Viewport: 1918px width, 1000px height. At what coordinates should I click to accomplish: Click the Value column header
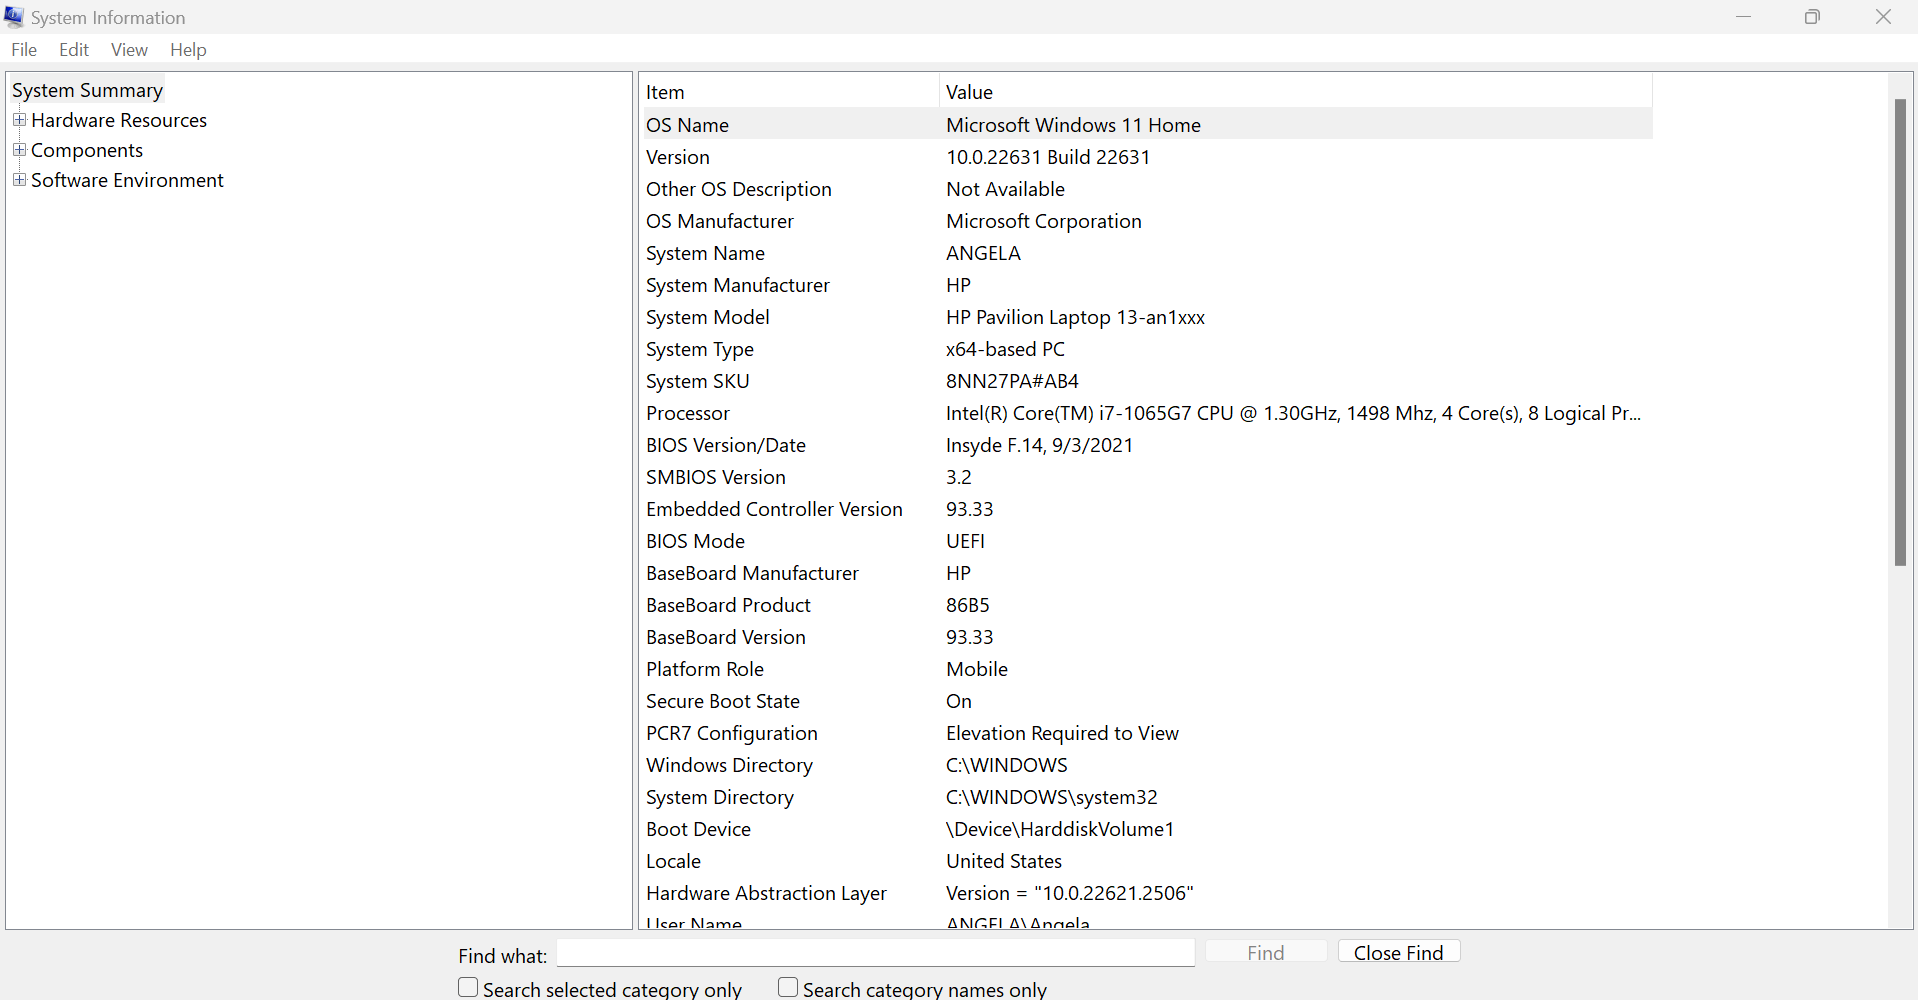[x=1296, y=92]
